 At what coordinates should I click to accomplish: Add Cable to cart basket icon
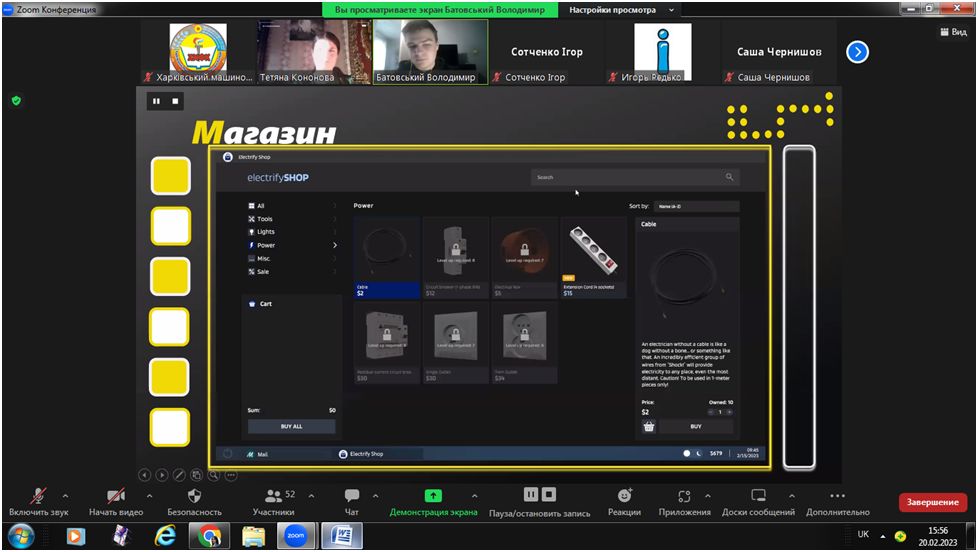click(x=649, y=427)
